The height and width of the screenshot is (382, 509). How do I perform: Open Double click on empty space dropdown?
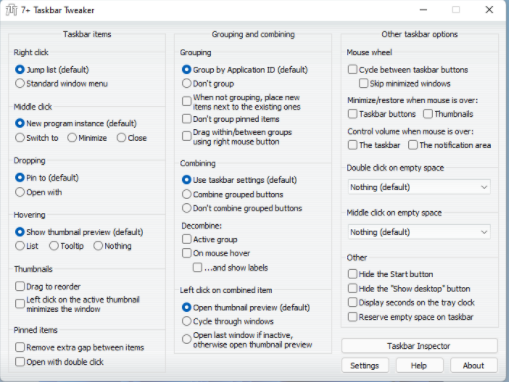419,187
